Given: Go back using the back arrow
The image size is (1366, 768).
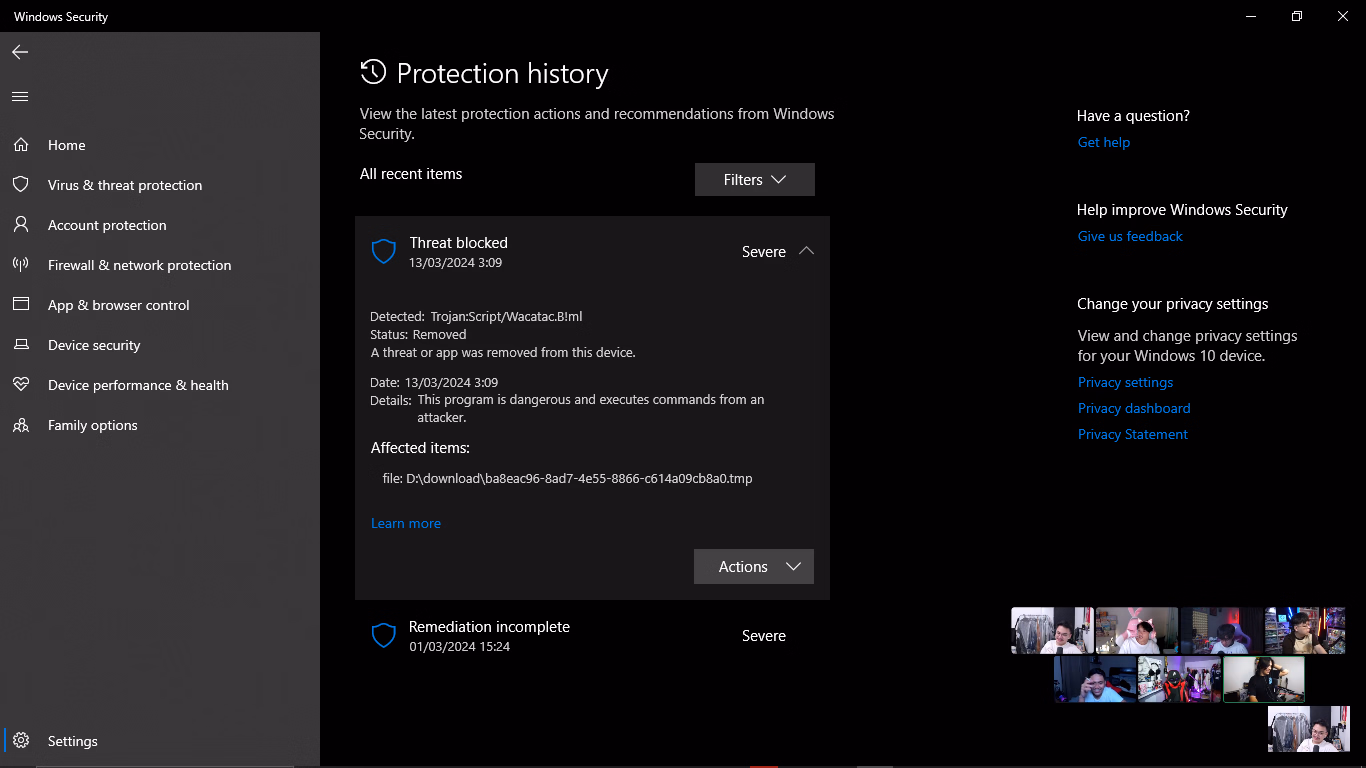Looking at the screenshot, I should click(20, 52).
